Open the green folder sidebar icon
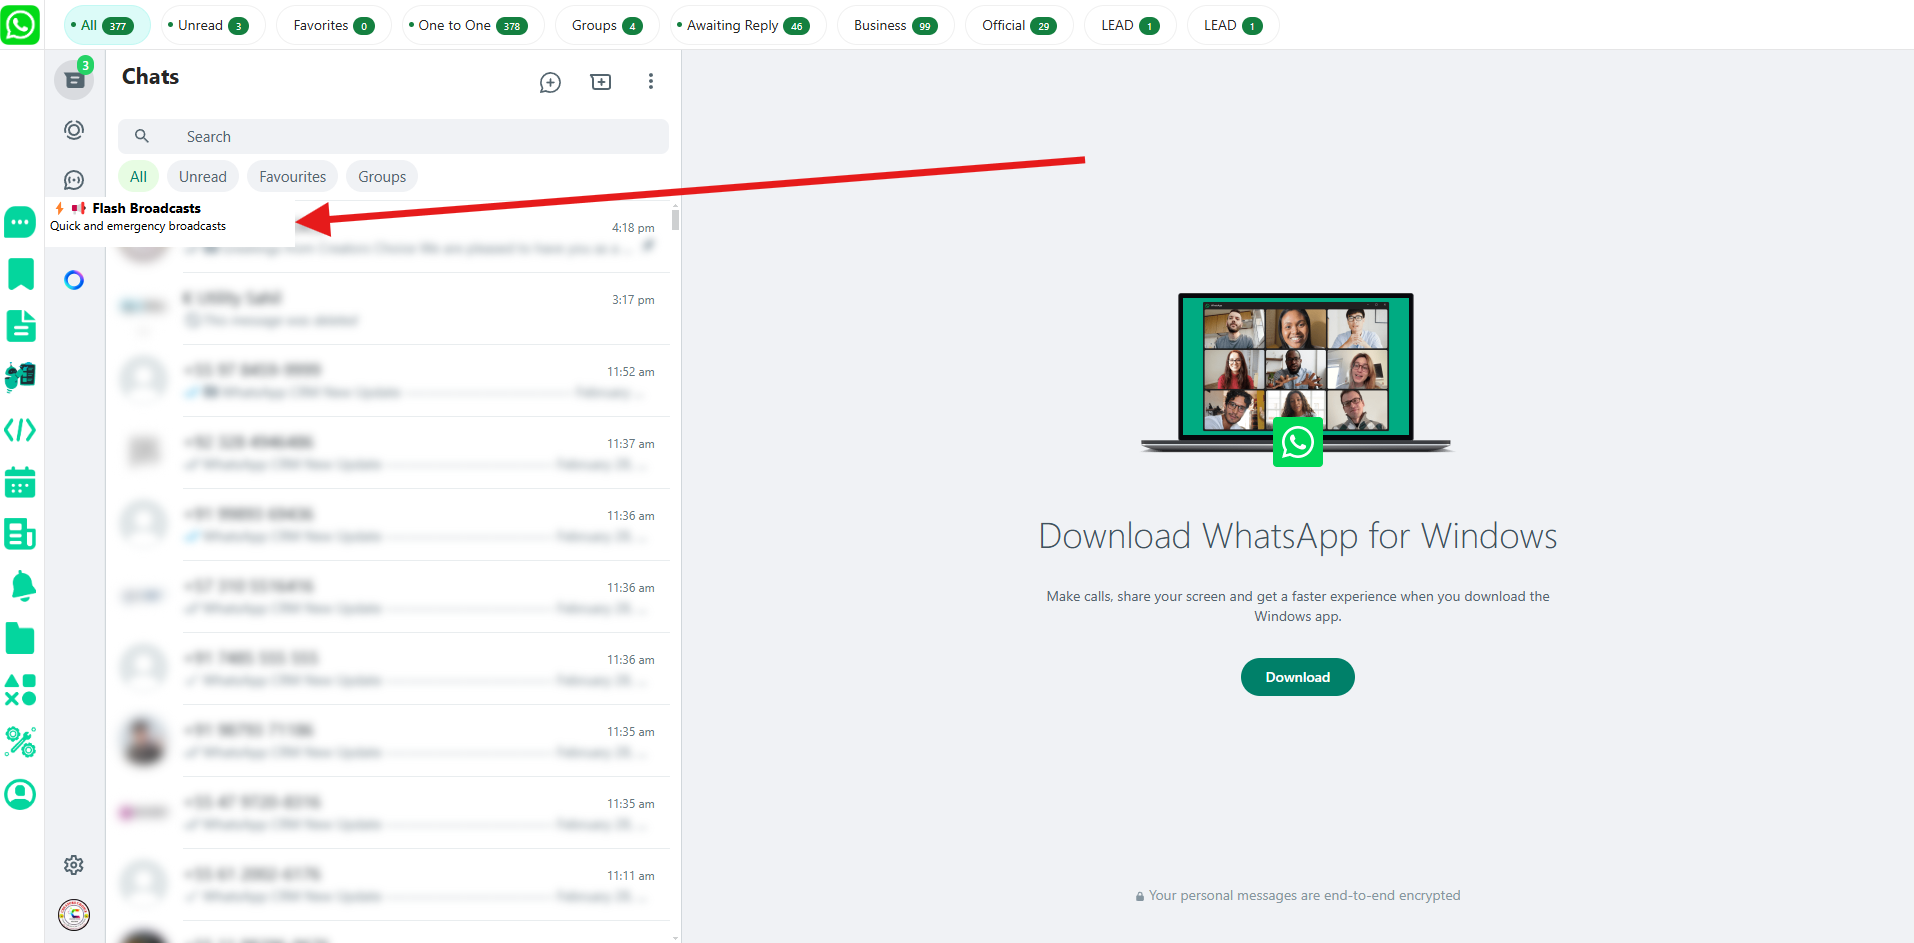 (x=20, y=638)
